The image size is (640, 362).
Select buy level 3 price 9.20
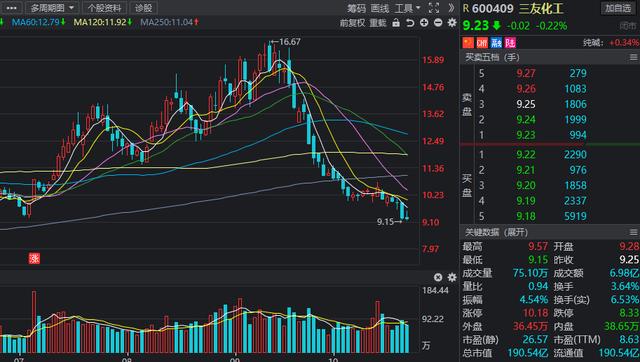(526, 186)
